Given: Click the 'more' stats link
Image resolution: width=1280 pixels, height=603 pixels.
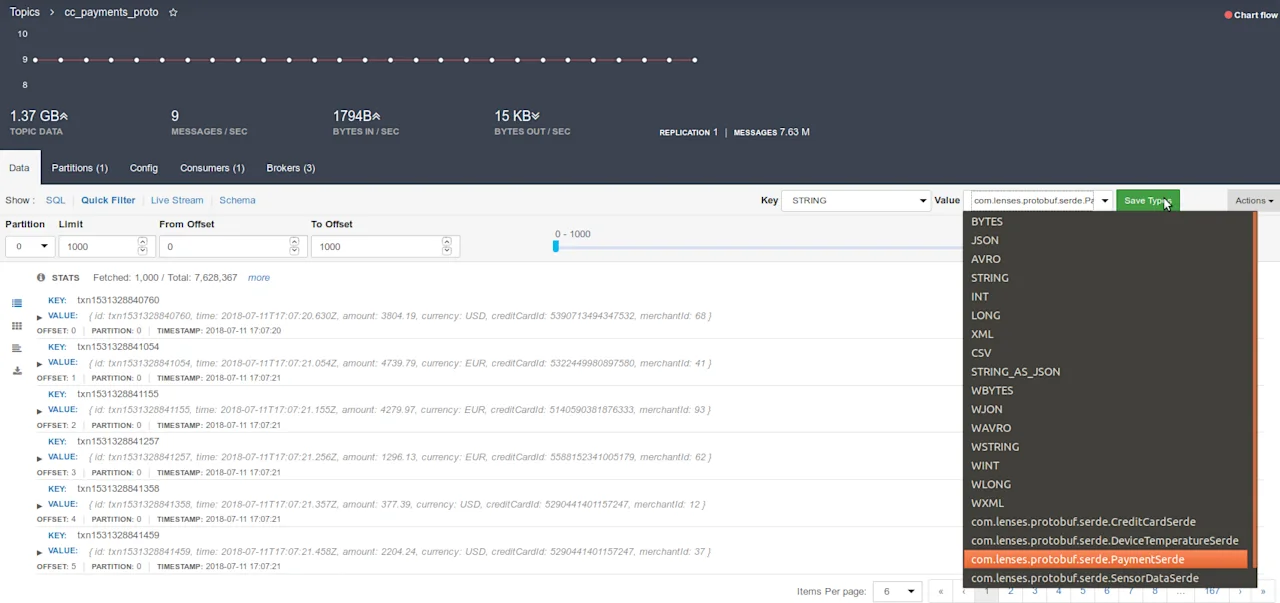Looking at the screenshot, I should 258,277.
